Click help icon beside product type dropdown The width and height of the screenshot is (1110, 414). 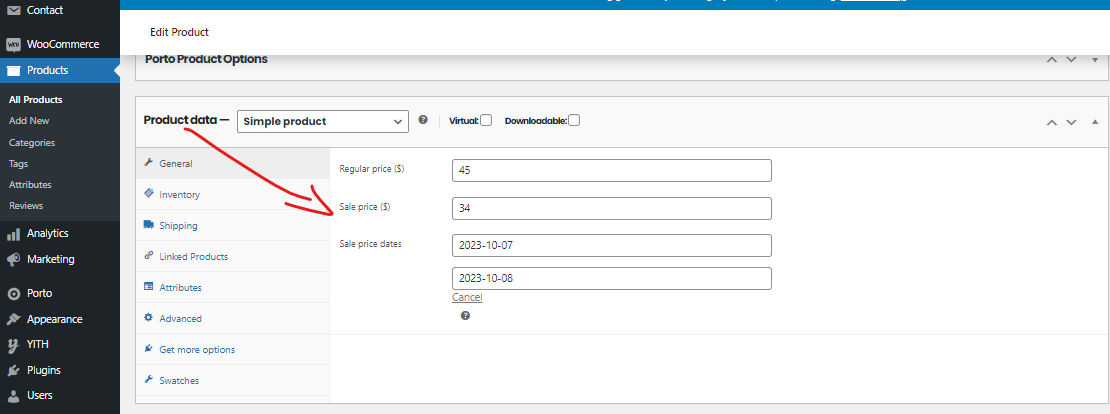click(x=423, y=120)
